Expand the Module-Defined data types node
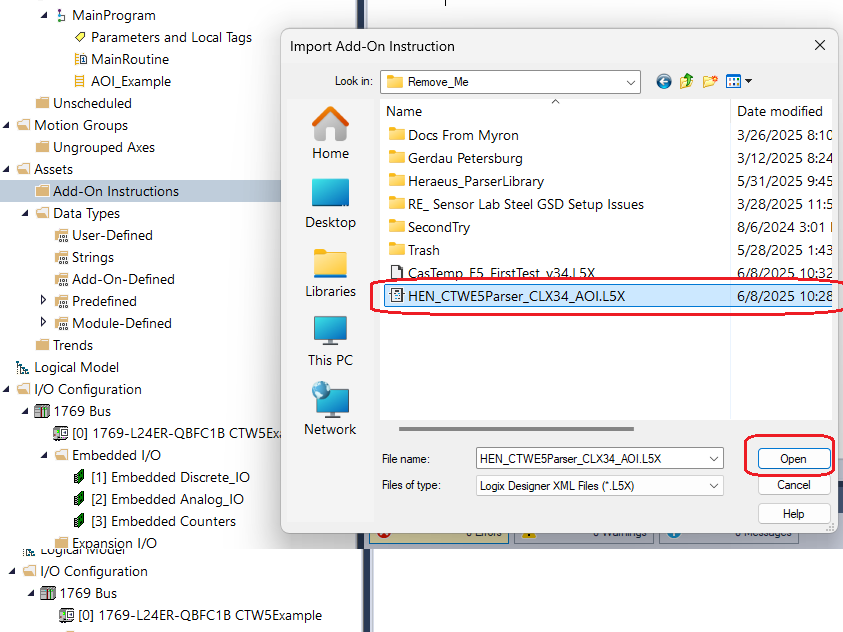 44,322
